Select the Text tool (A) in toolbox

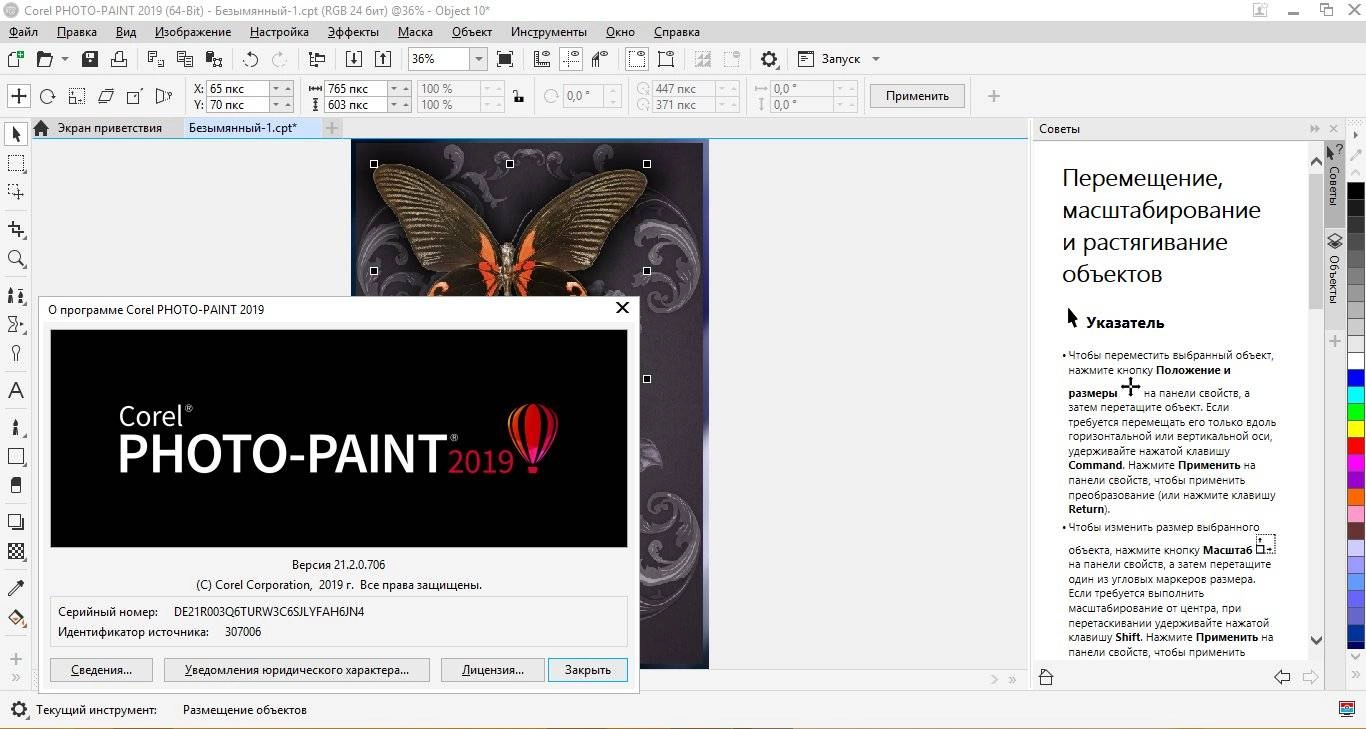[x=16, y=391]
